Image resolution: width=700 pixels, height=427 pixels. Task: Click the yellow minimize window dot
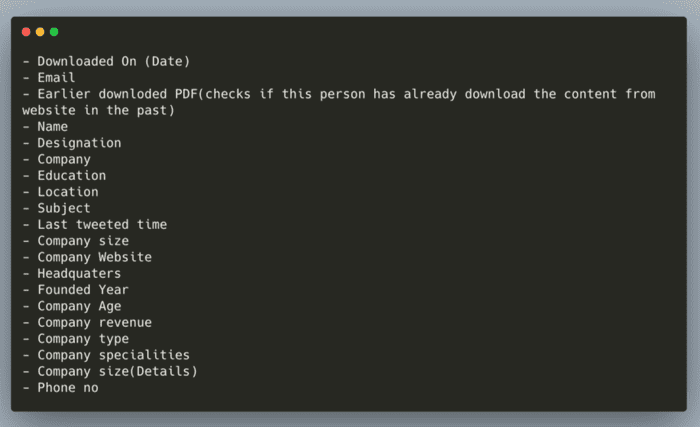40,32
